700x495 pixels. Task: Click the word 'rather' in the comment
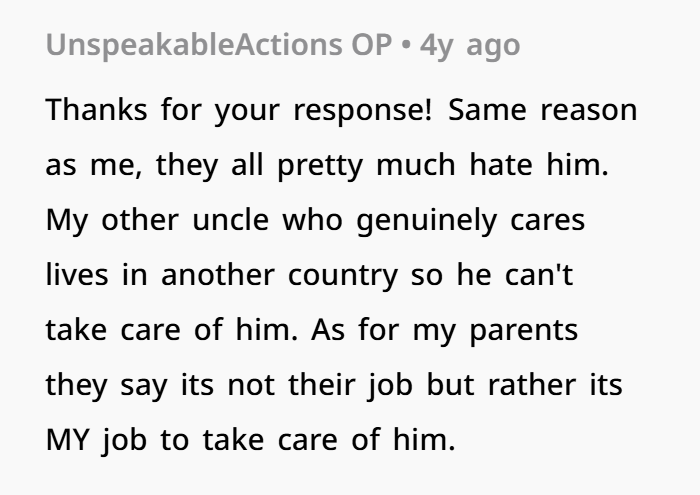tap(532, 385)
